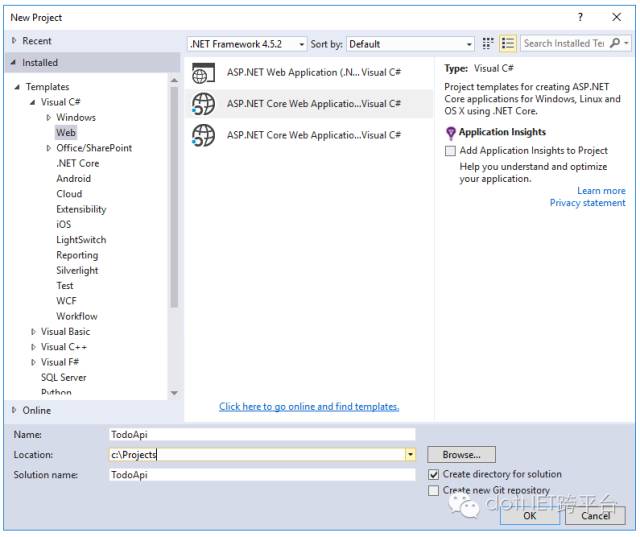
Task: Click the Name field containing TodoApi
Action: (262, 434)
